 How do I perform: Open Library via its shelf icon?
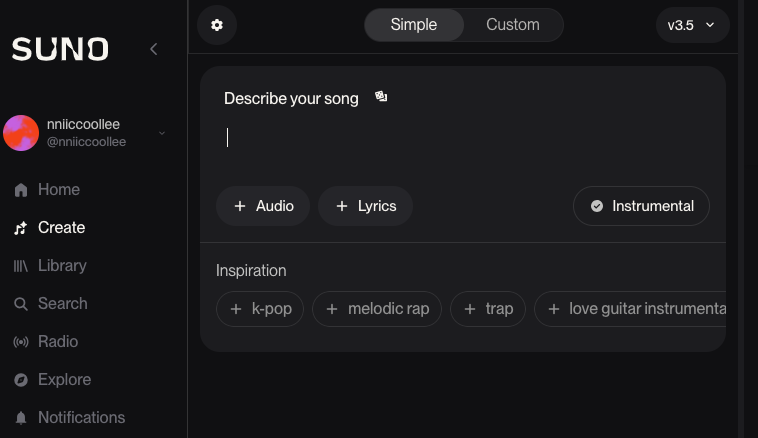[x=21, y=266]
